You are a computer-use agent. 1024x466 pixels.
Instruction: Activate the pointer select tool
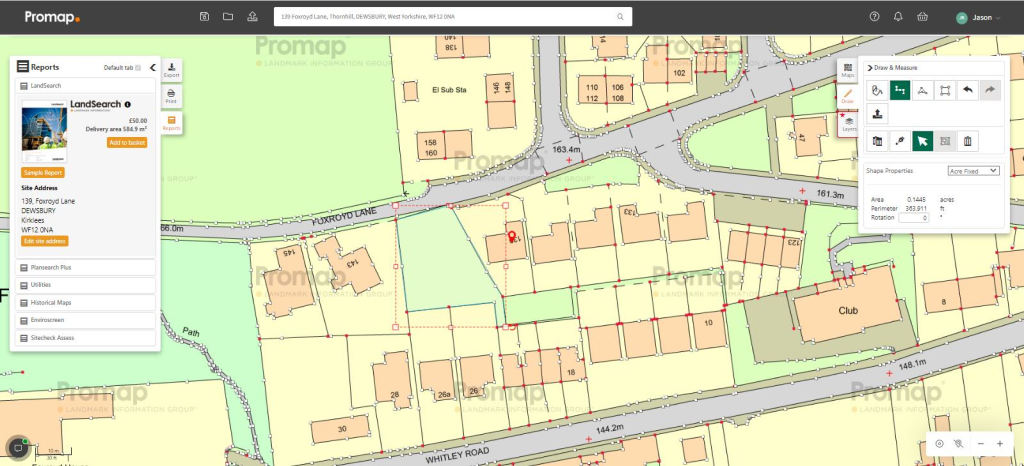[922, 140]
